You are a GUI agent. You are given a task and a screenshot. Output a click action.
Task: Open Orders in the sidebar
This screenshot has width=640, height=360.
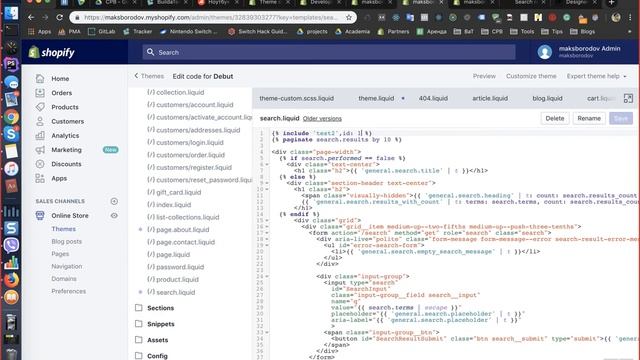click(x=62, y=93)
